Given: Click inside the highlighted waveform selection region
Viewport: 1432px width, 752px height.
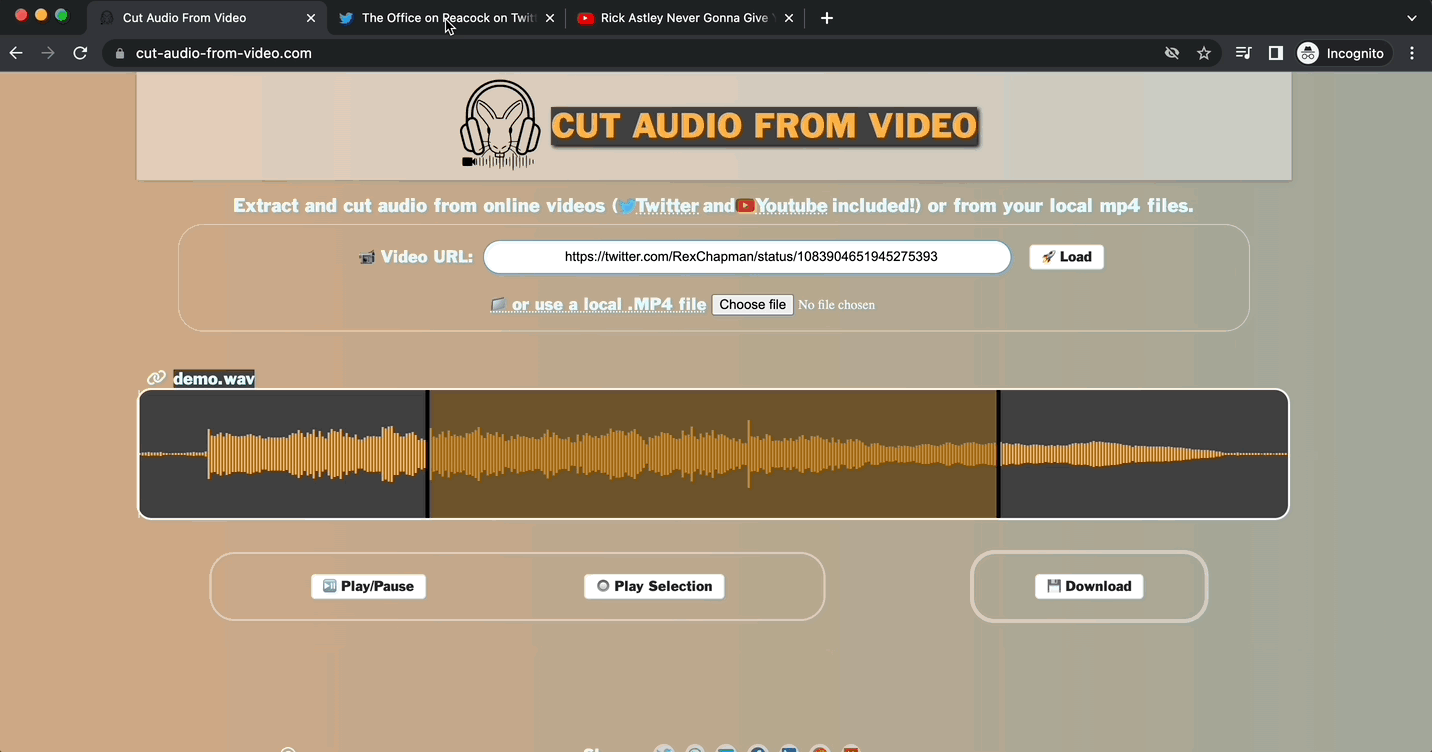Looking at the screenshot, I should click(713, 454).
